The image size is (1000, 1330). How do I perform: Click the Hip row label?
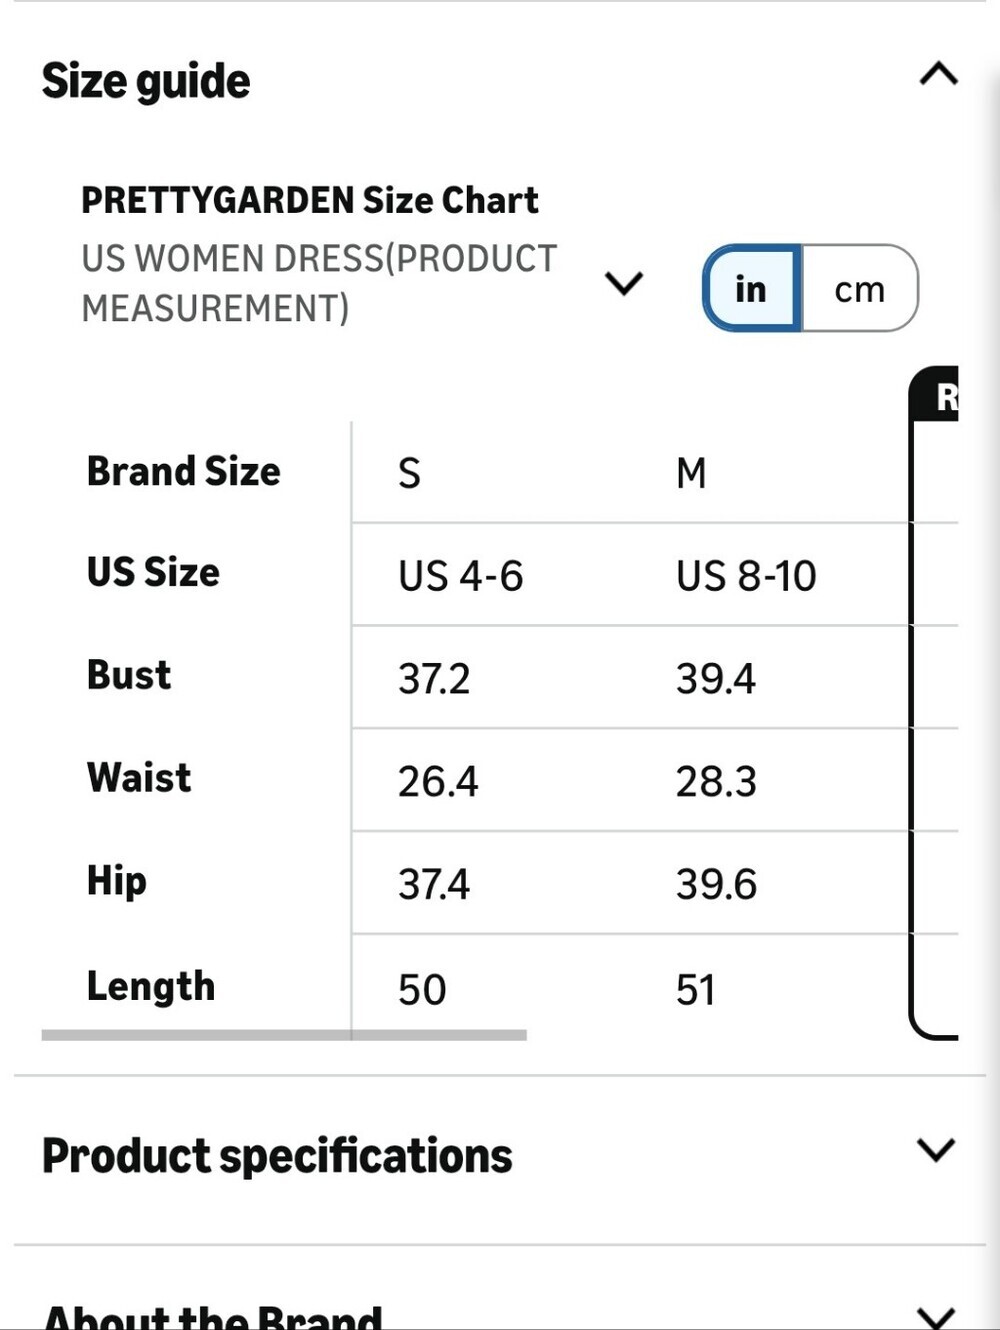[x=117, y=882]
